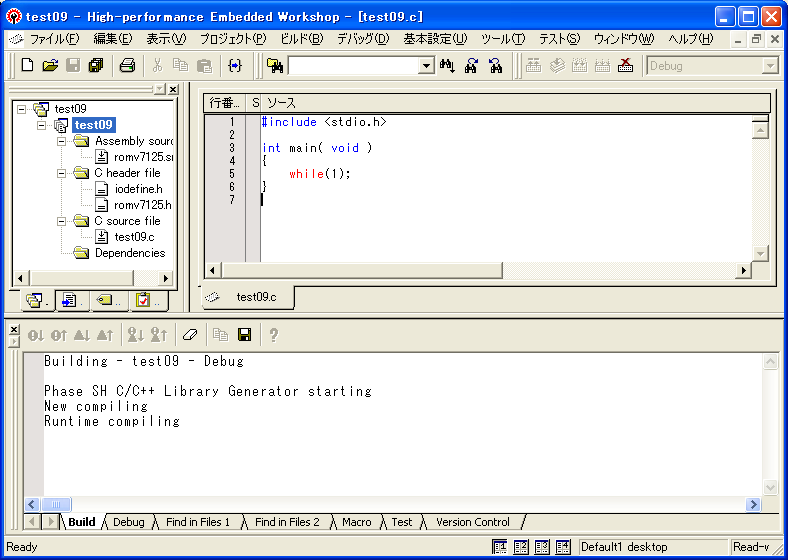Select iodefine.h in the project tree
The image size is (788, 560).
(137, 189)
